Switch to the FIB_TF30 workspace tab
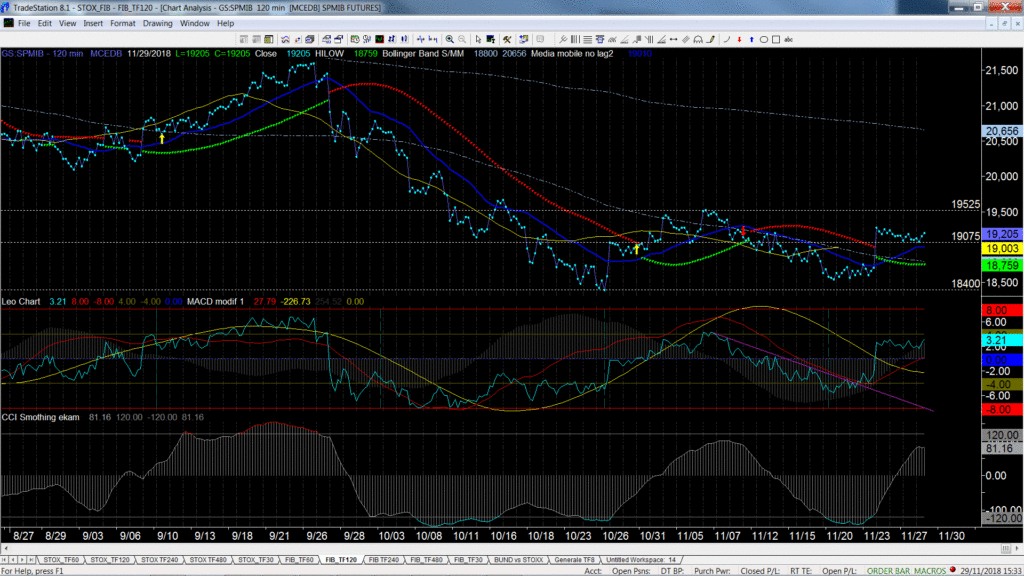This screenshot has width=1024, height=576. pos(468,560)
